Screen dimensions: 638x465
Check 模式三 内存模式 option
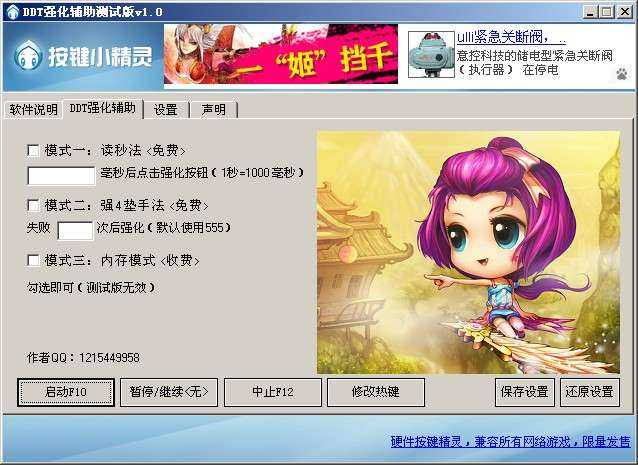pyautogui.click(x=33, y=260)
